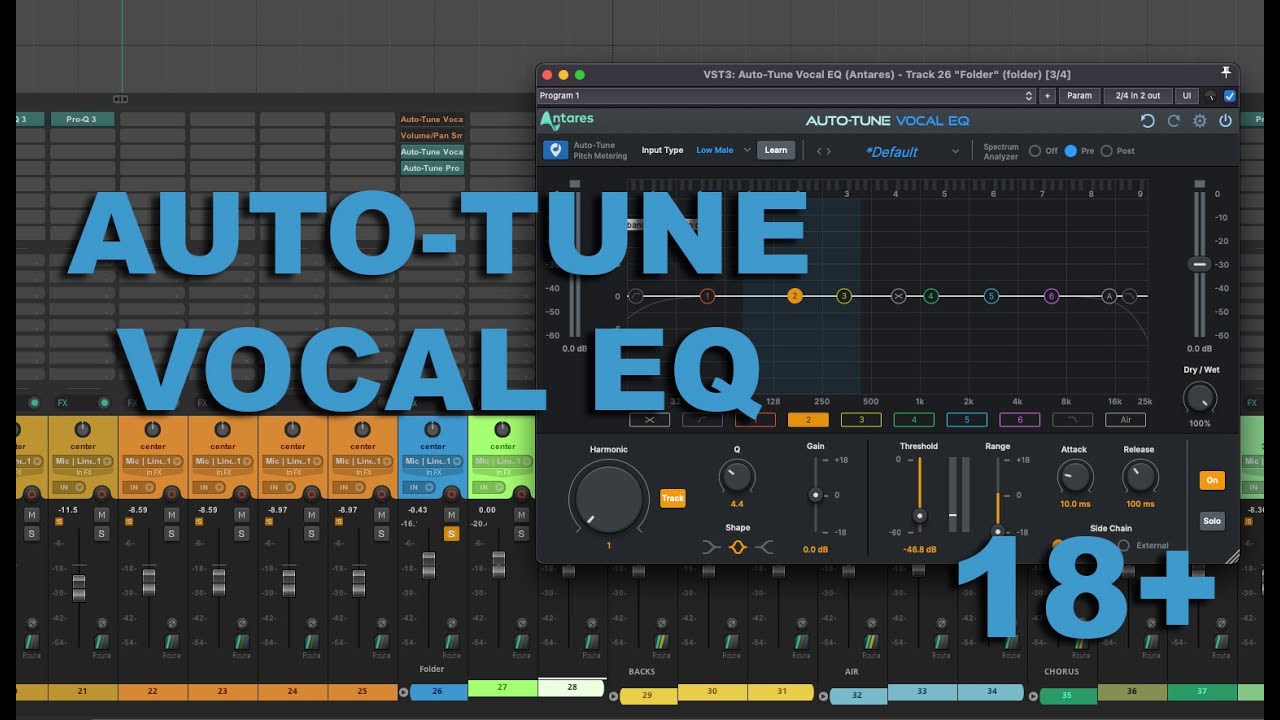The image size is (1280, 720).
Task: Click the Threshold slider handle
Action: click(920, 516)
